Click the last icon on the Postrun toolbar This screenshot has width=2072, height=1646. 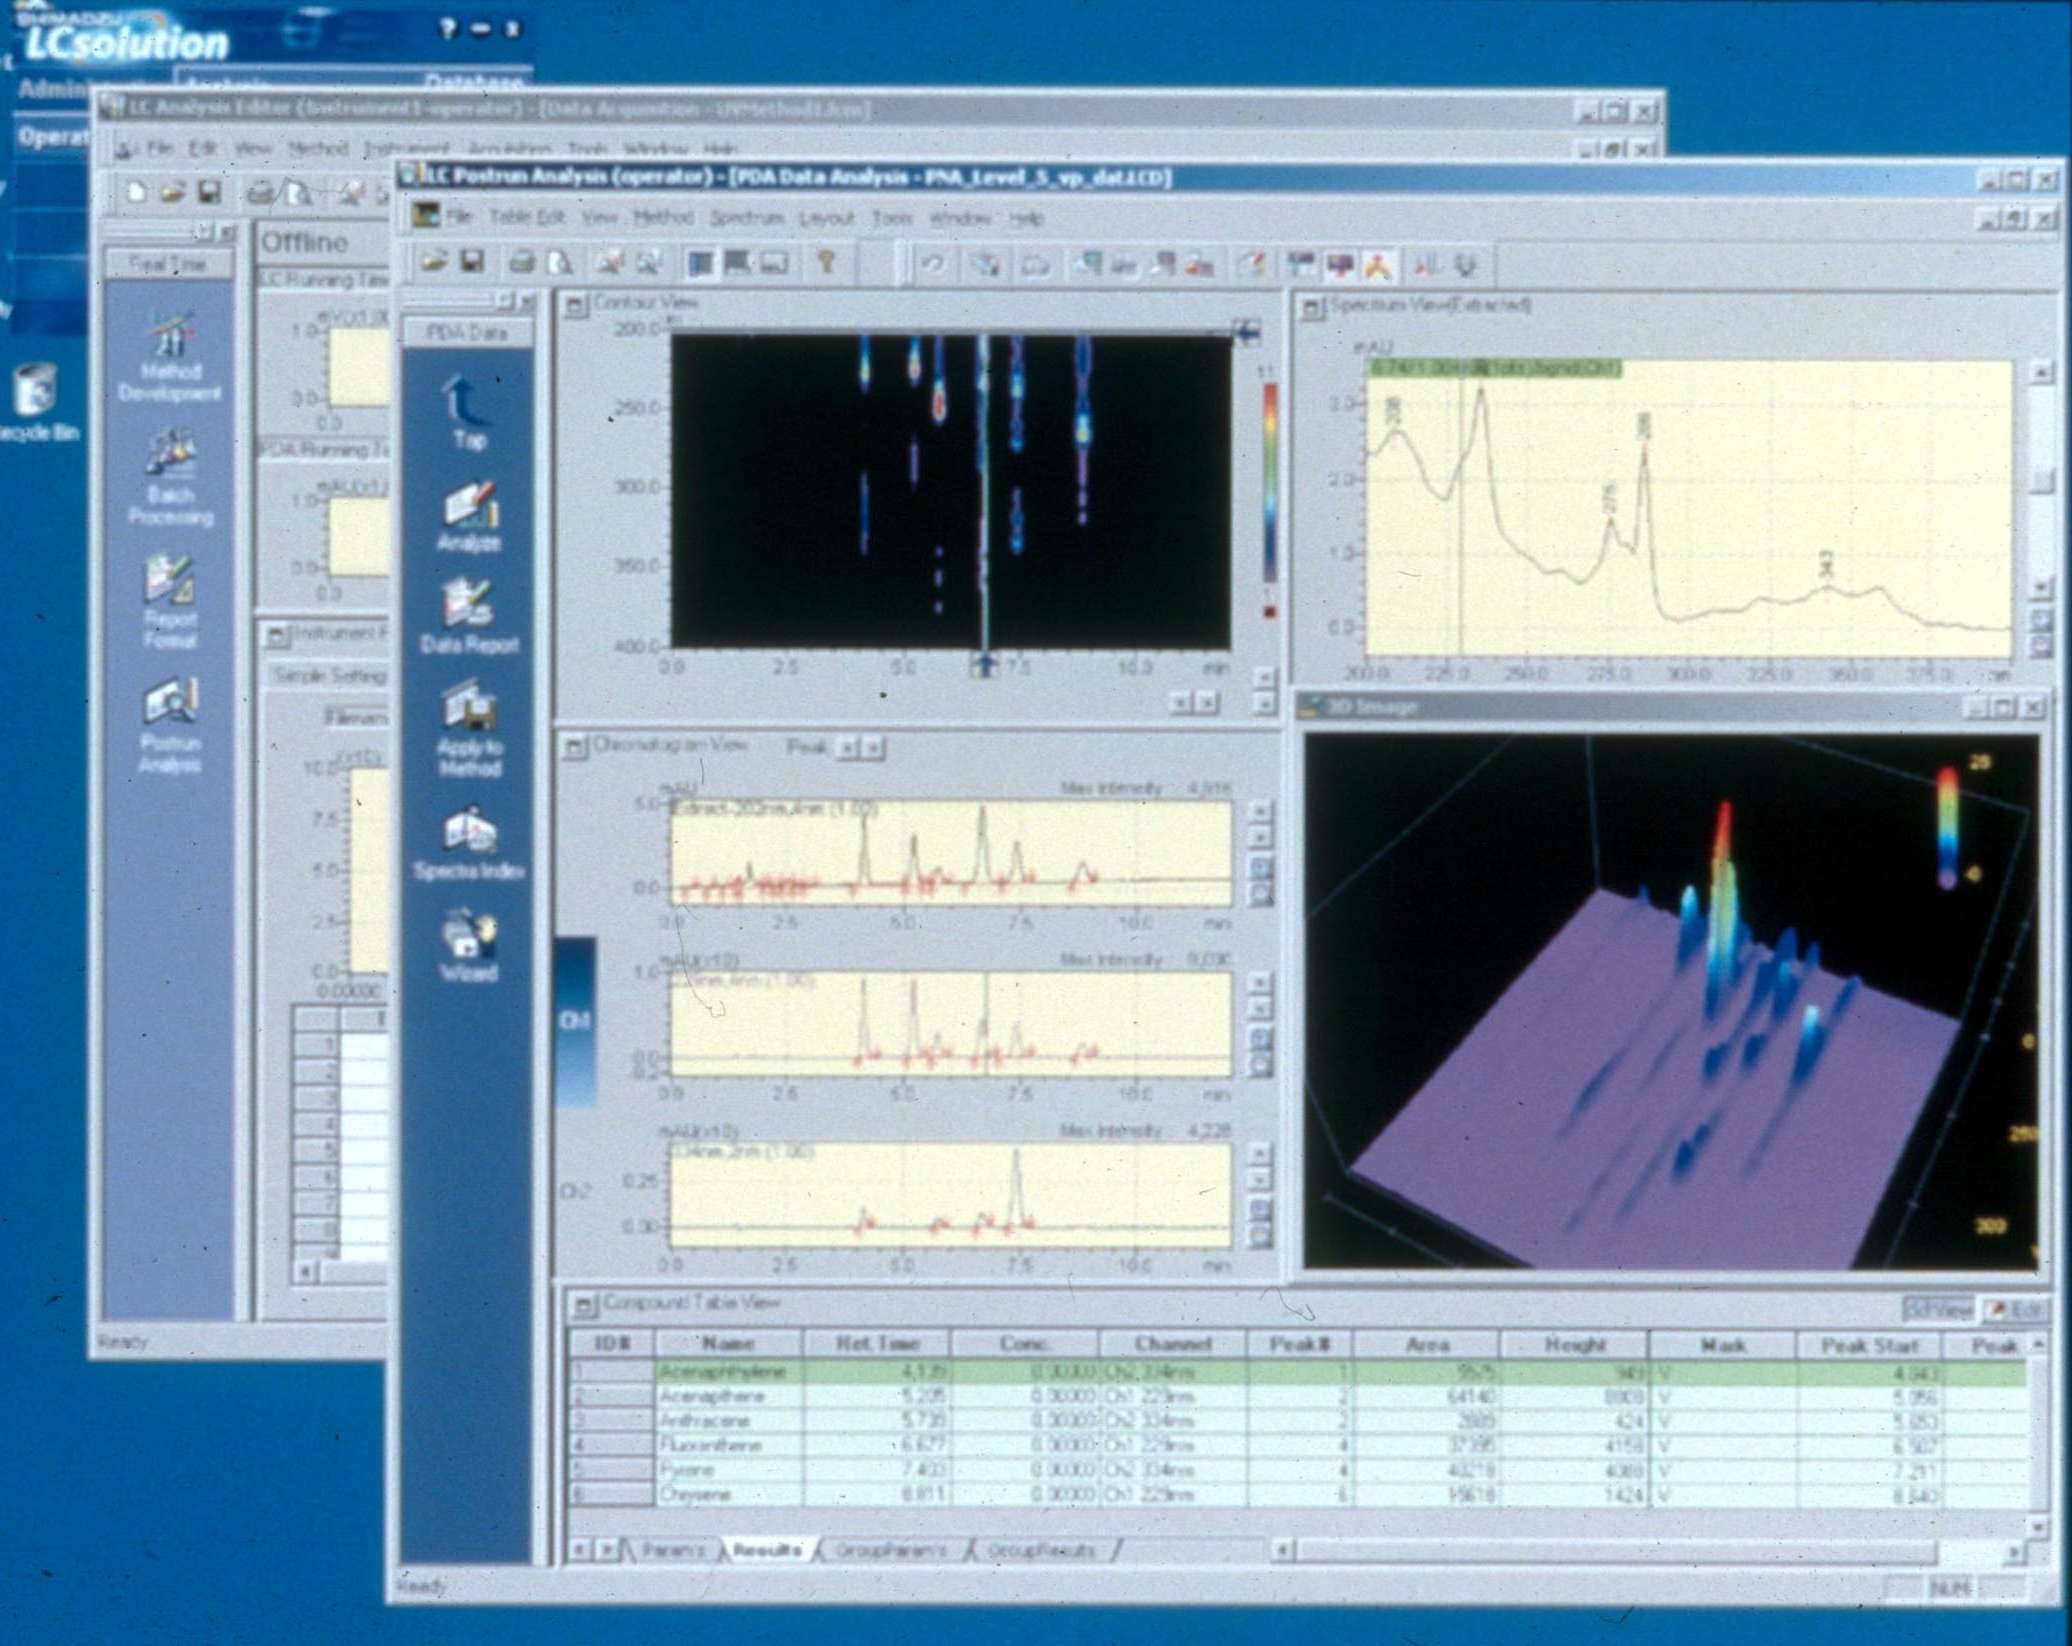point(1466,266)
